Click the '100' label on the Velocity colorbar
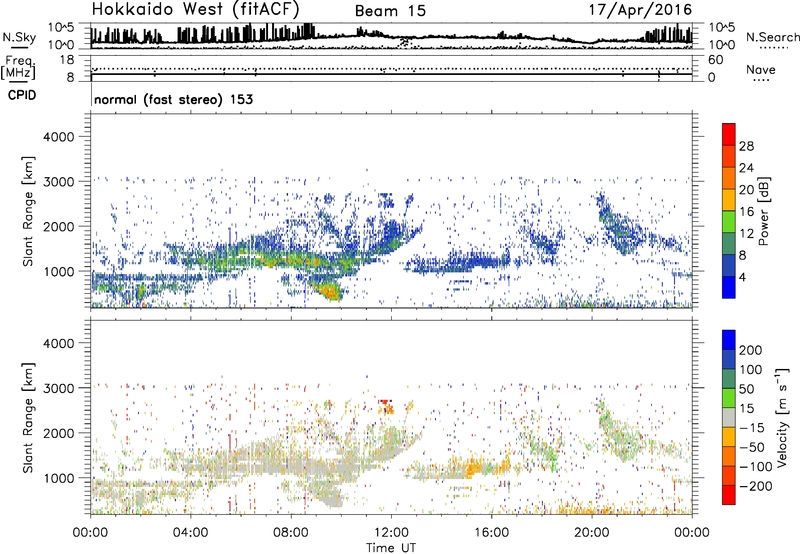Viewport: 800px width, 554px height. coord(751,369)
